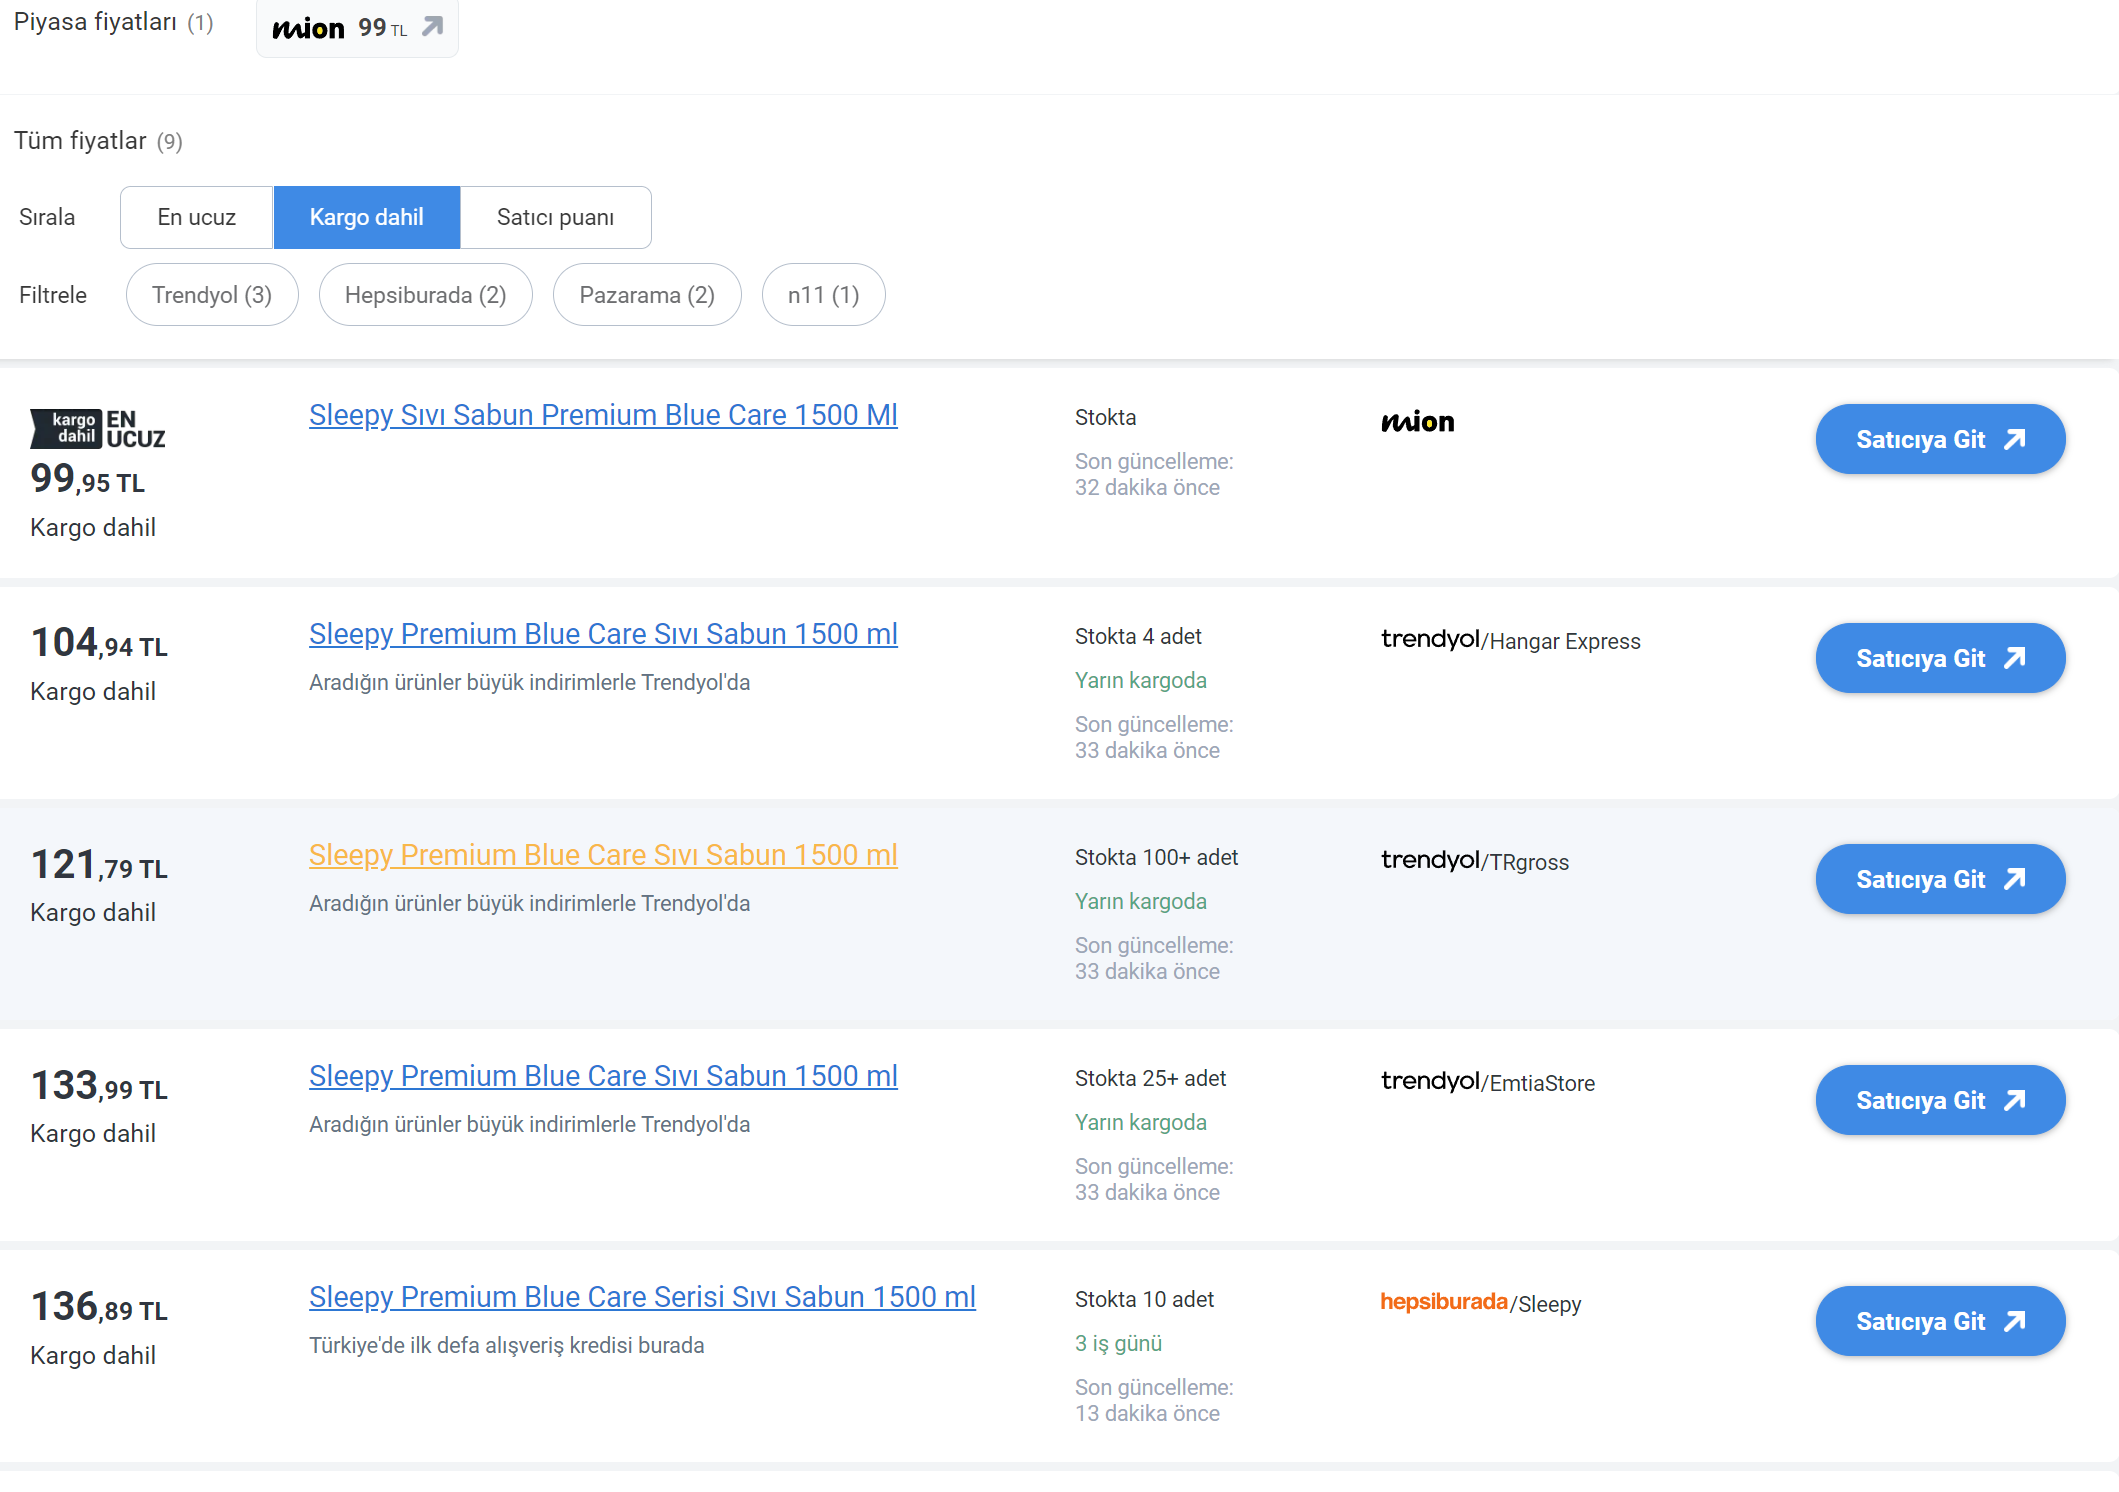
Task: Sort listings by Satıcı puanı
Action: pos(555,217)
